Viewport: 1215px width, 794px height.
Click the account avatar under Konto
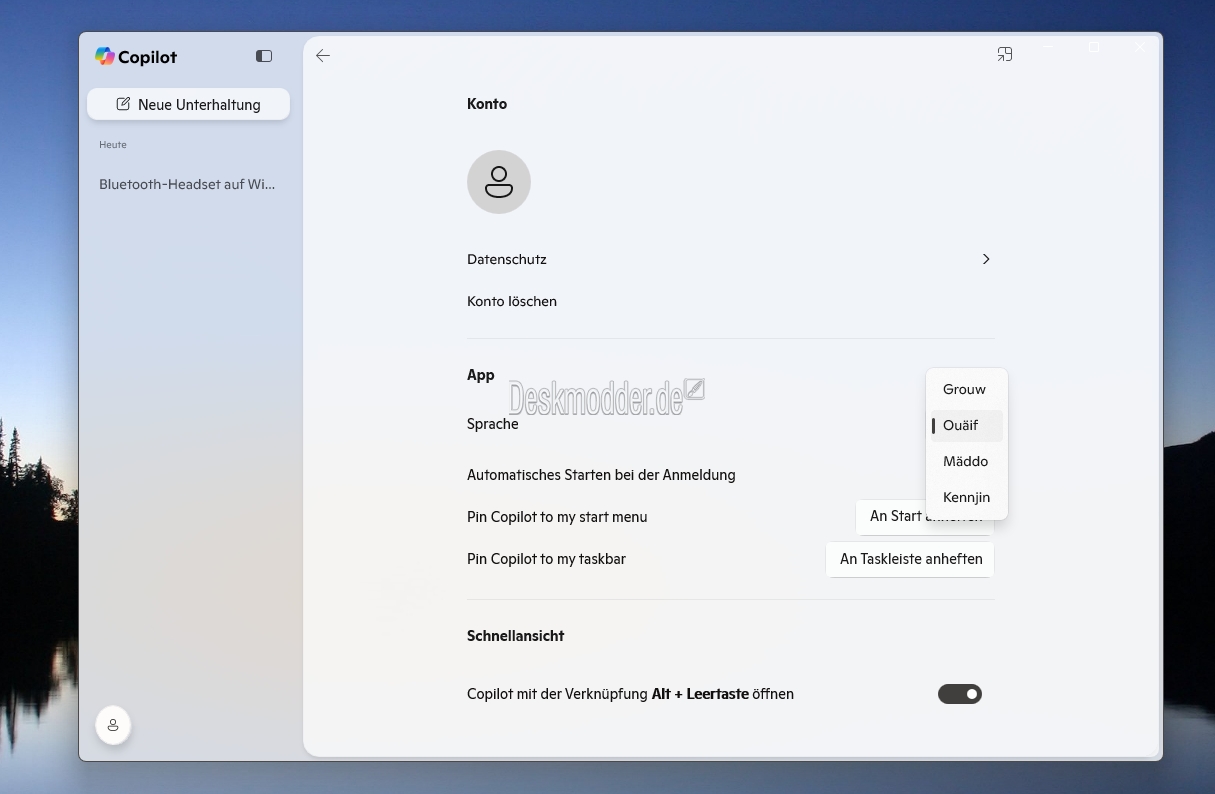click(x=499, y=182)
